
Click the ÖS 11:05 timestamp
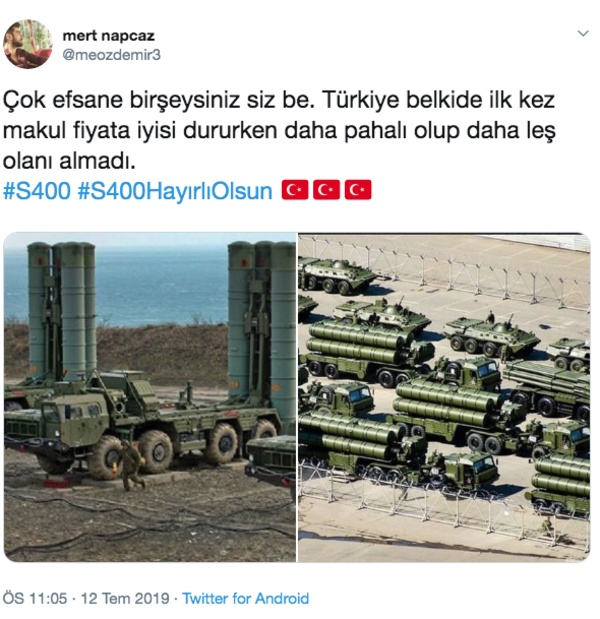click(35, 598)
